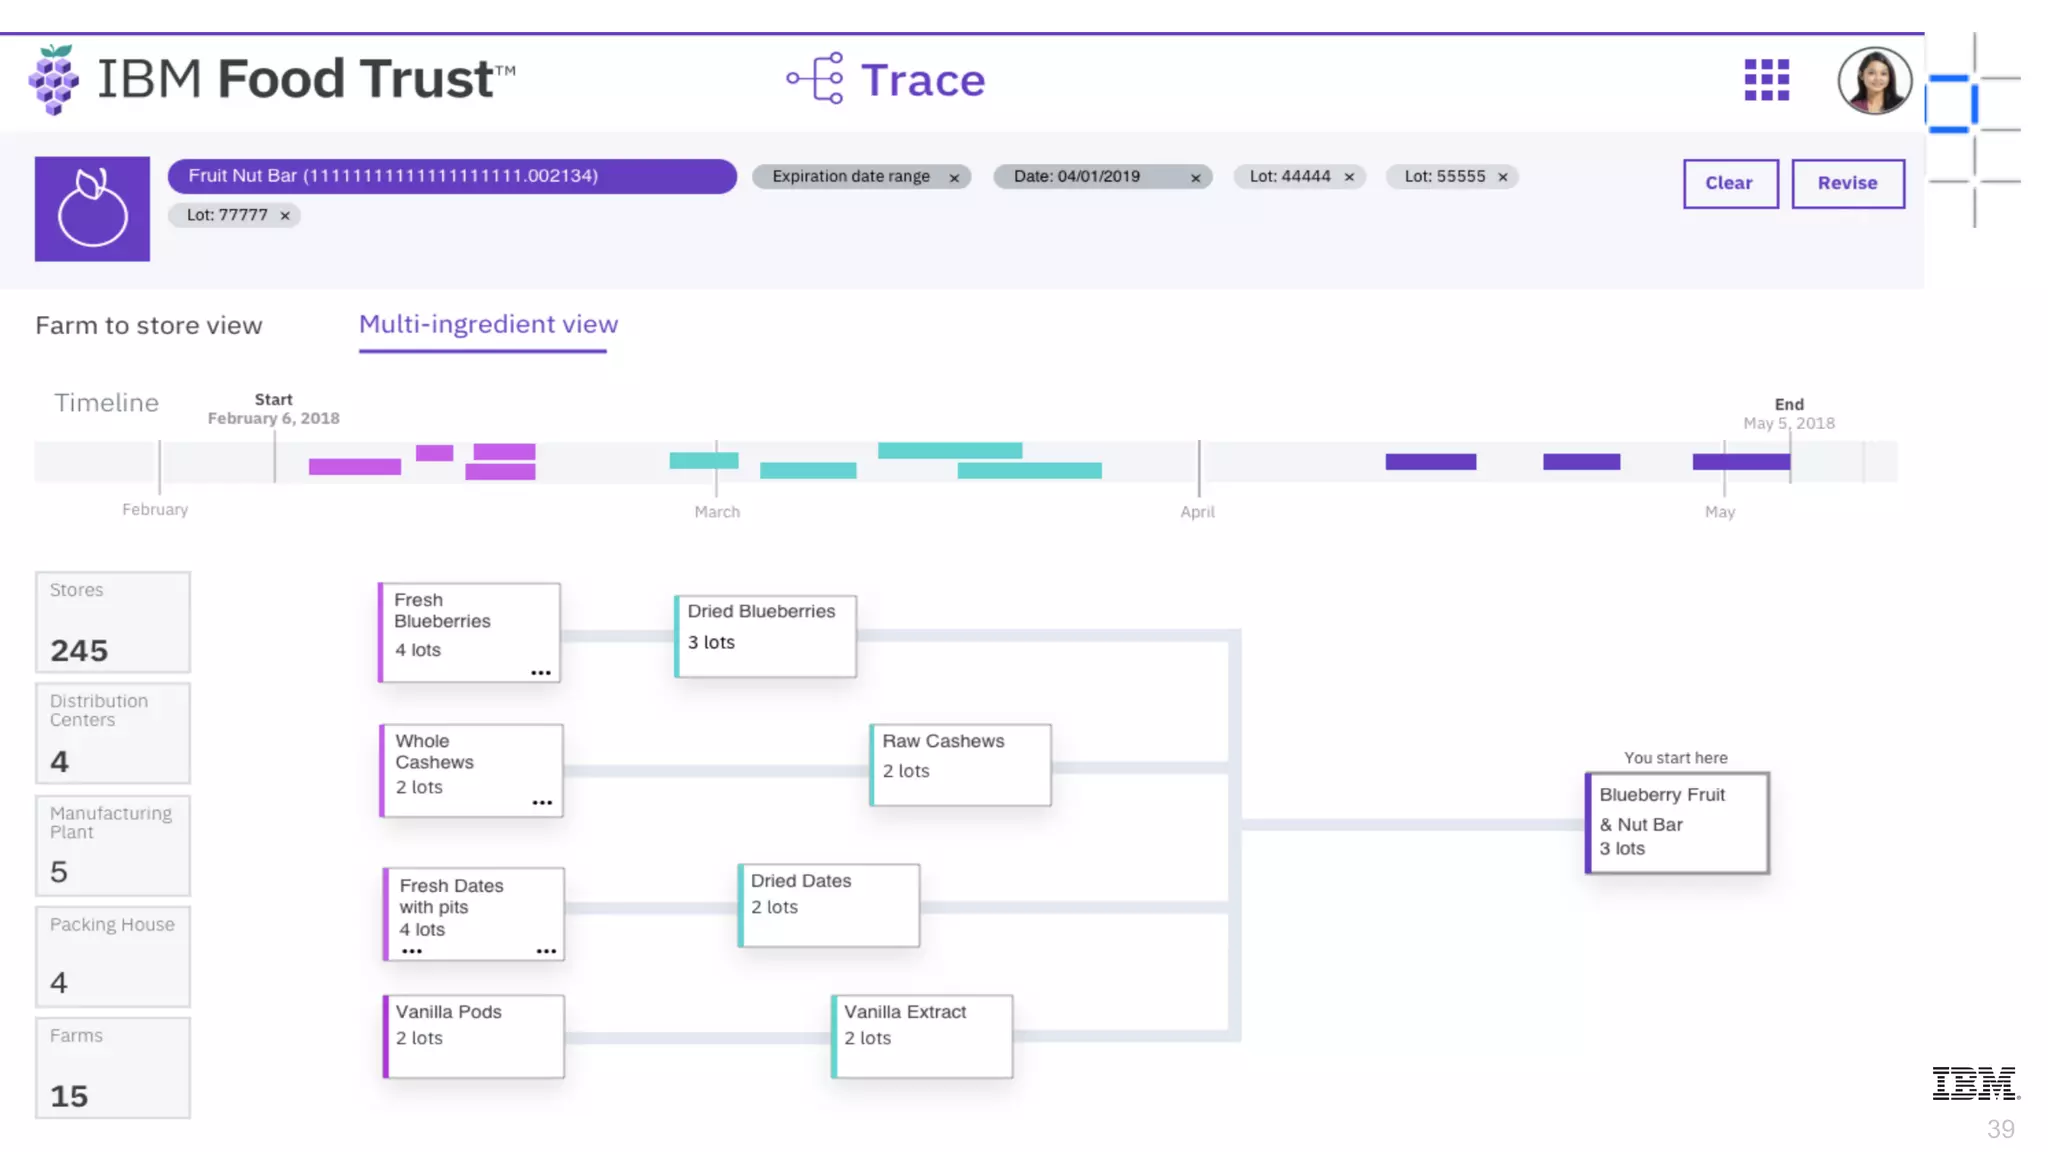Remove the Date 04/01/2019 filter chip

coord(1195,178)
